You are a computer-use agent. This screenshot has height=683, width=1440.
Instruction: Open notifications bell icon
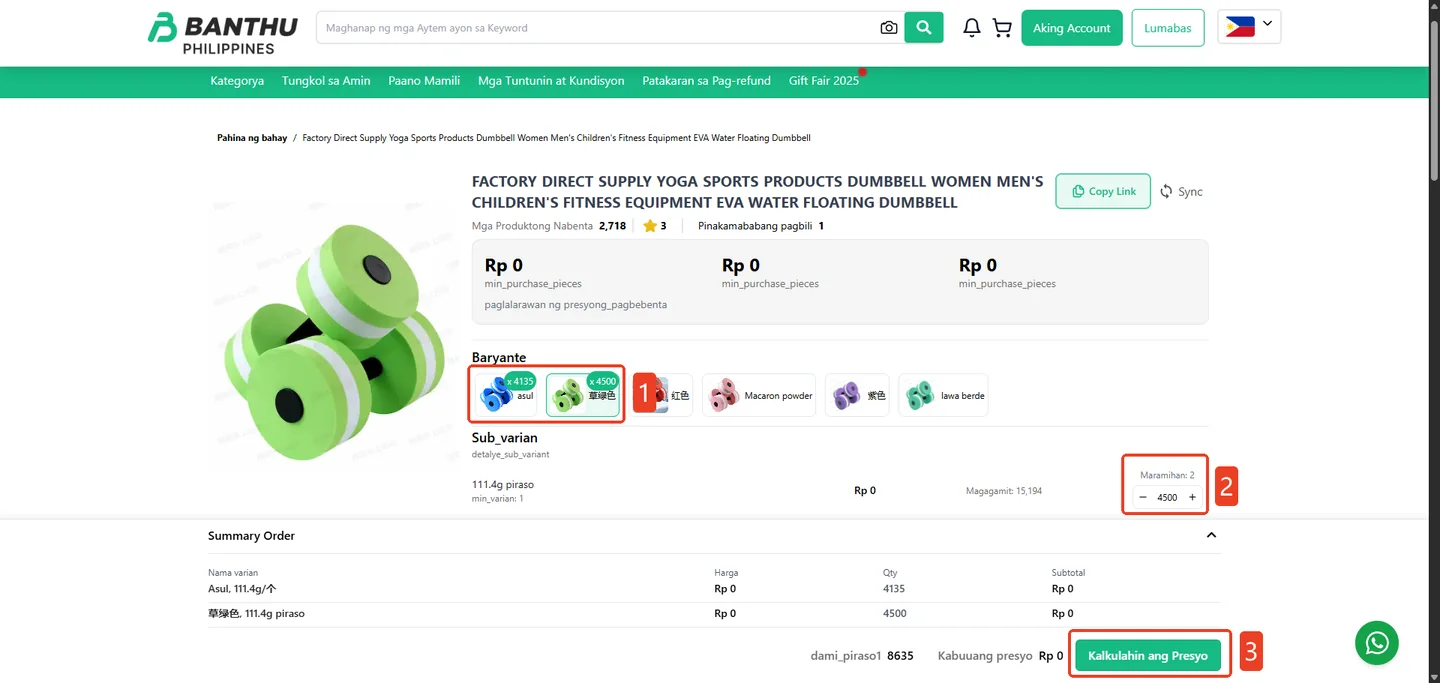point(971,28)
